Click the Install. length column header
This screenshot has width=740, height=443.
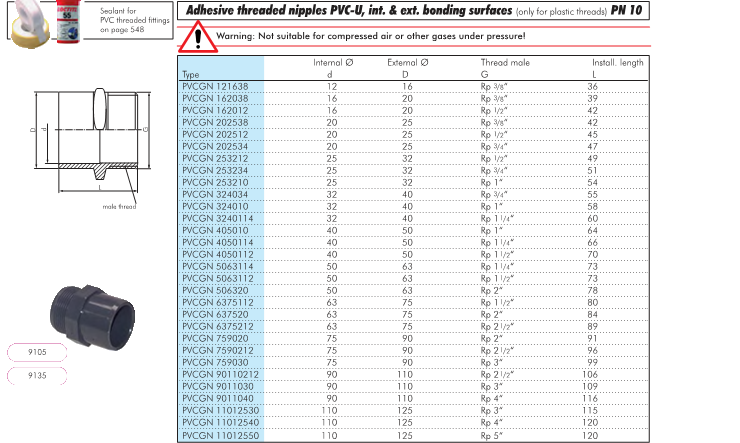tap(592, 63)
